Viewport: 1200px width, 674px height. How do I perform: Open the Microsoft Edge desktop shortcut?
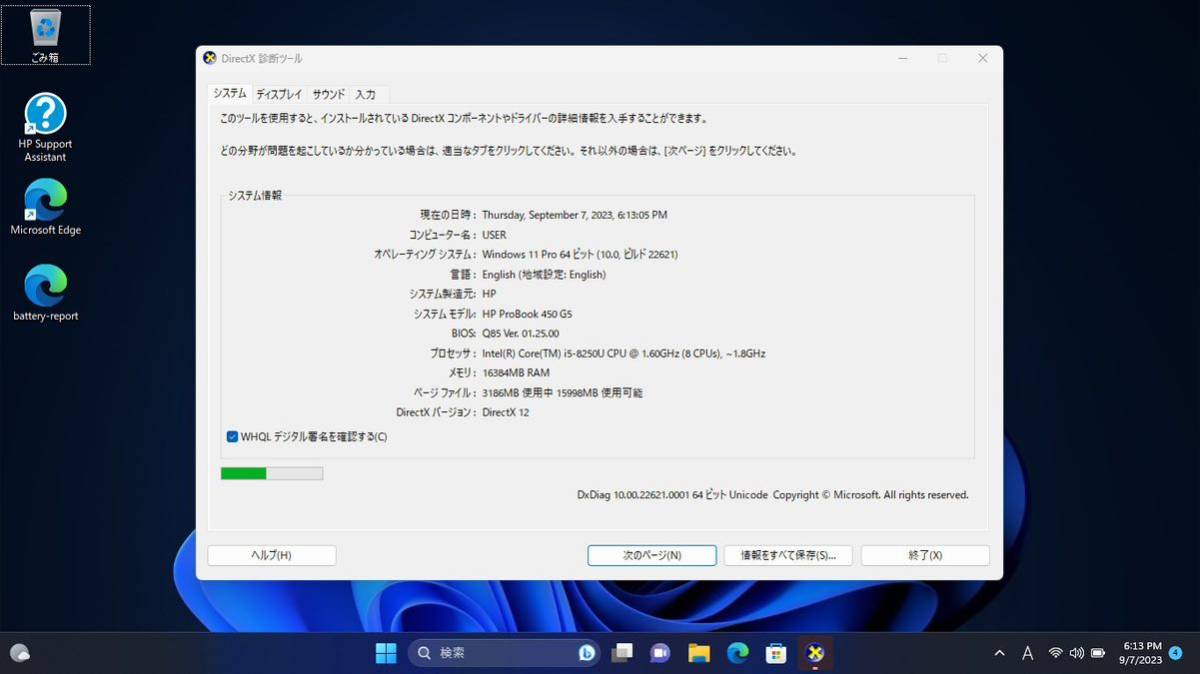(45, 207)
